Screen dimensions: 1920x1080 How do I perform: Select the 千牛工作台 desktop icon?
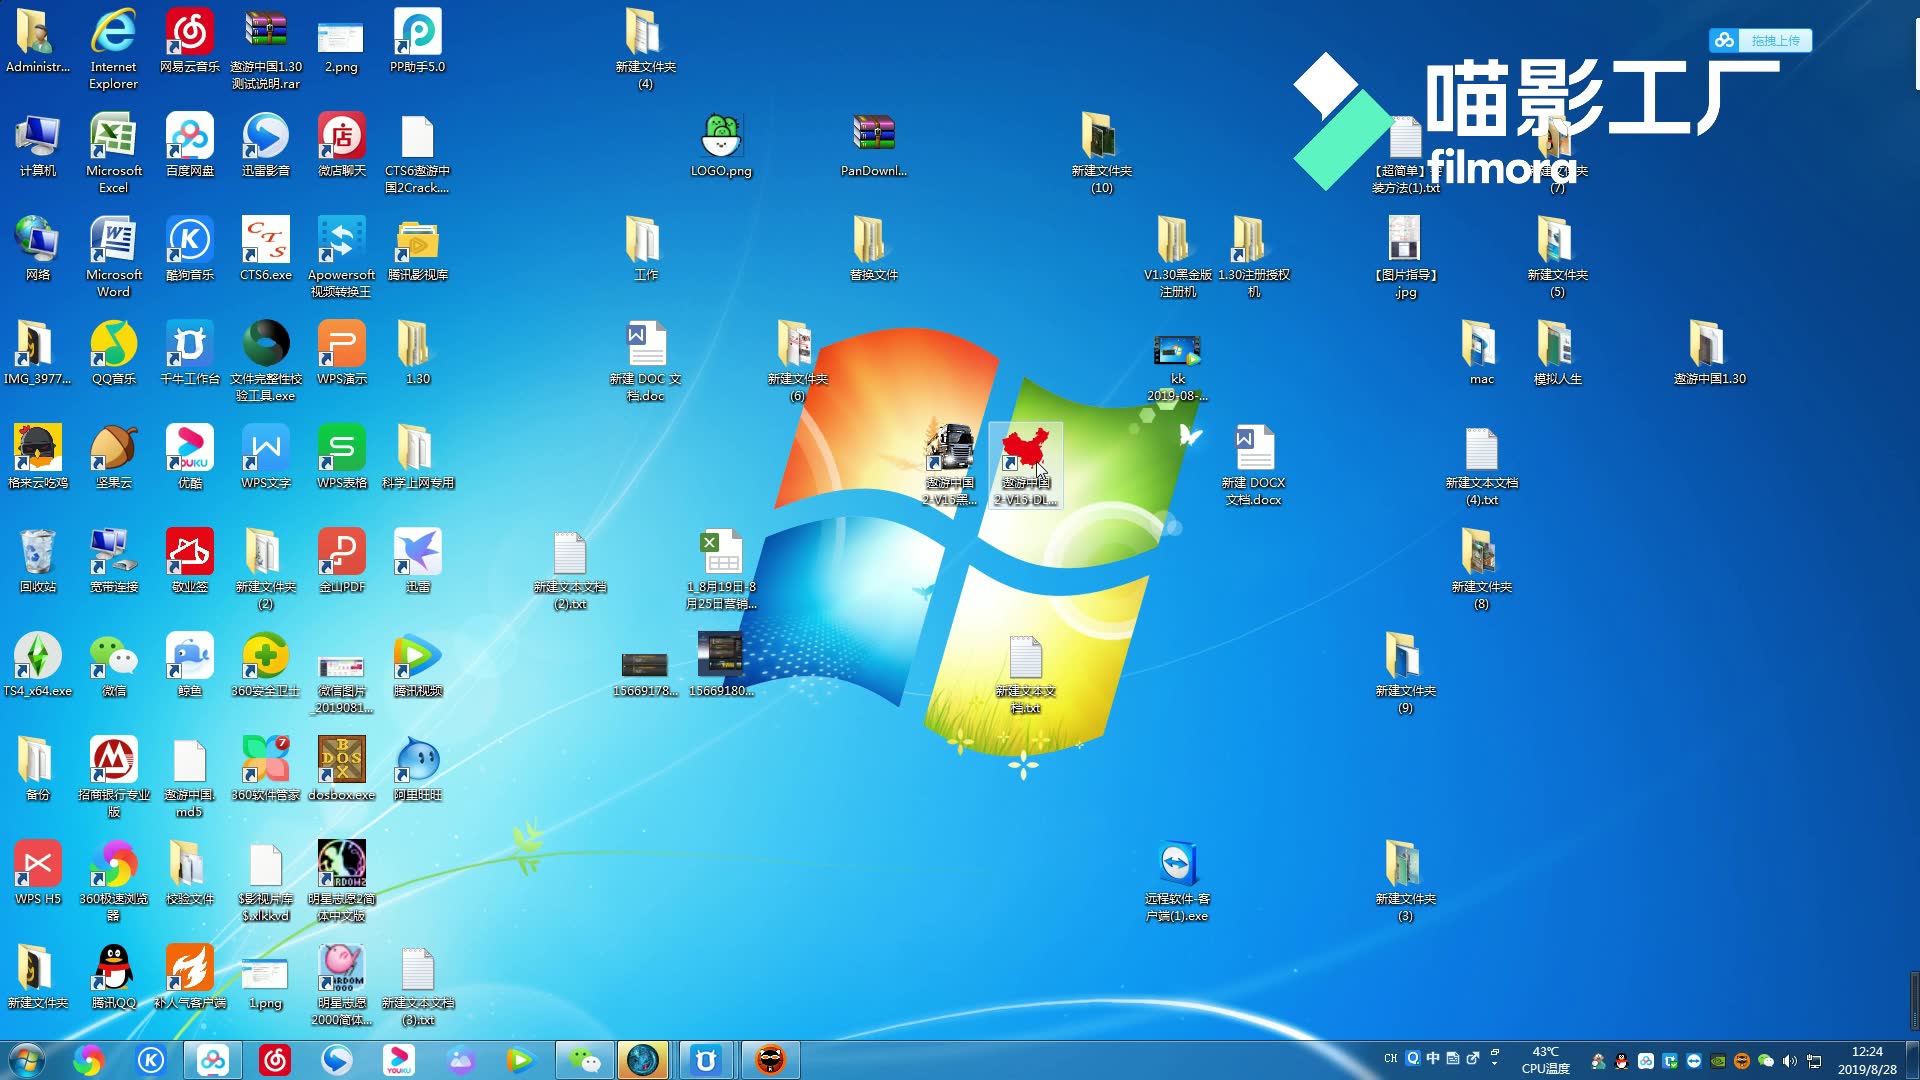click(x=189, y=353)
